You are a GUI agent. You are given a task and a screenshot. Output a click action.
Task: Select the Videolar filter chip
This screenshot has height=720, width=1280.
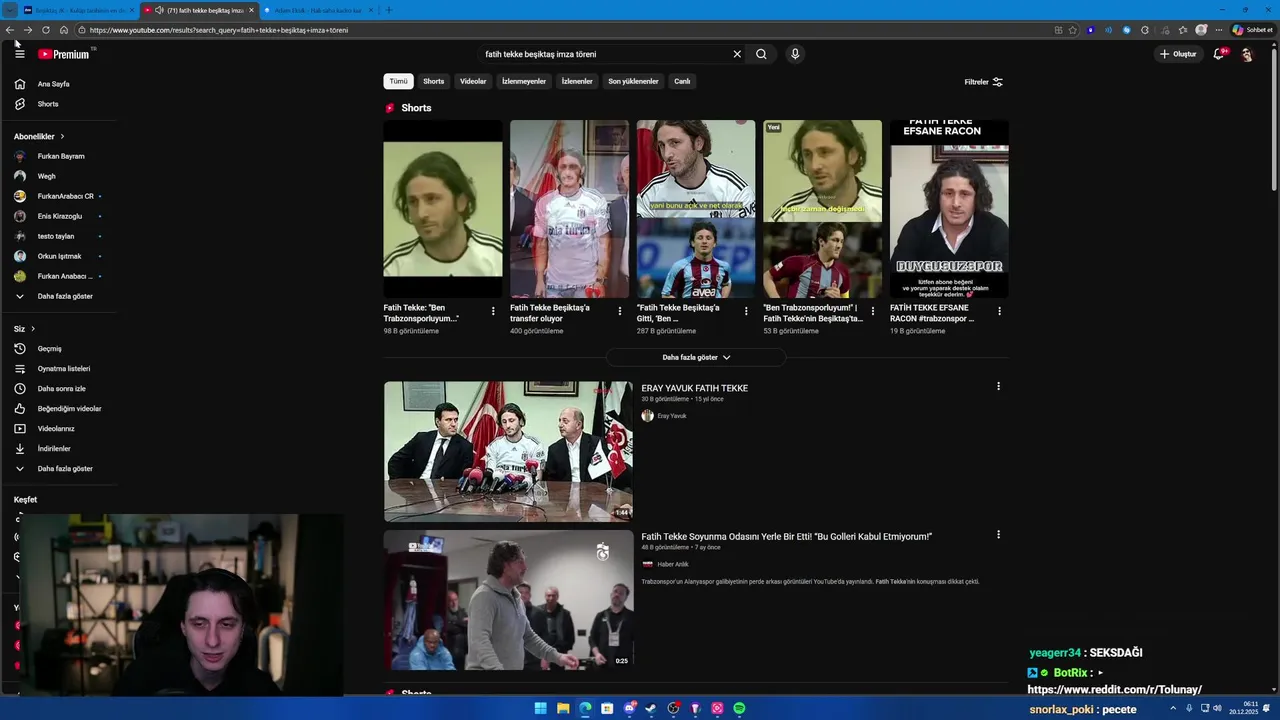[x=473, y=81]
